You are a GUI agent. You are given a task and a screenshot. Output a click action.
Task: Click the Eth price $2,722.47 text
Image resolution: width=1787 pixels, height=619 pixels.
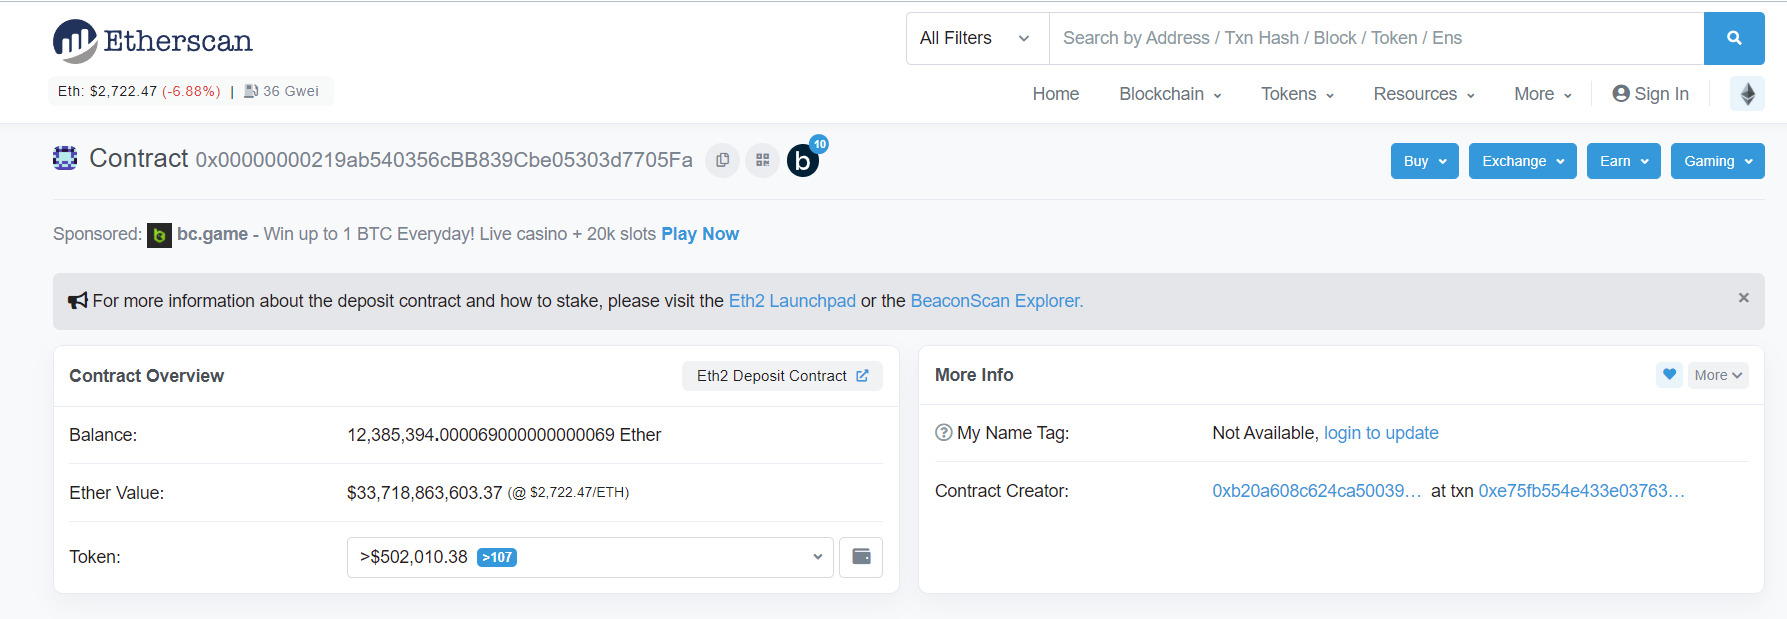pyautogui.click(x=107, y=91)
